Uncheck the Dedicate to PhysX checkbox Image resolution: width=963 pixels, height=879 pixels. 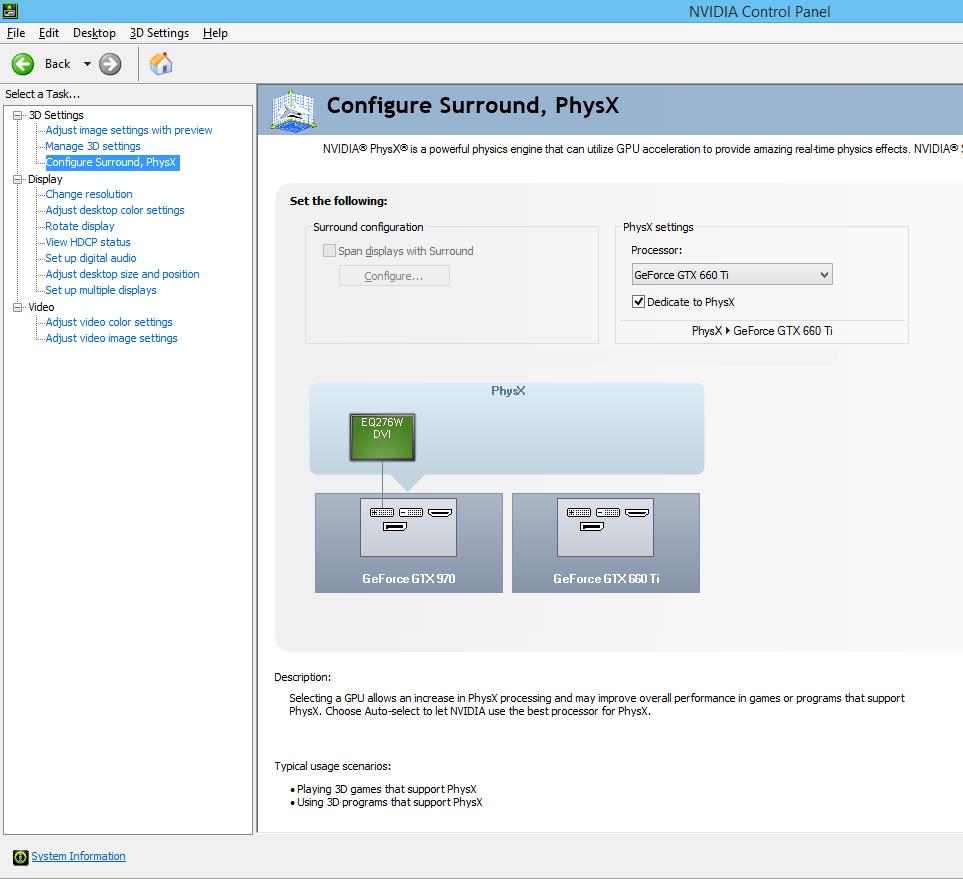click(639, 302)
